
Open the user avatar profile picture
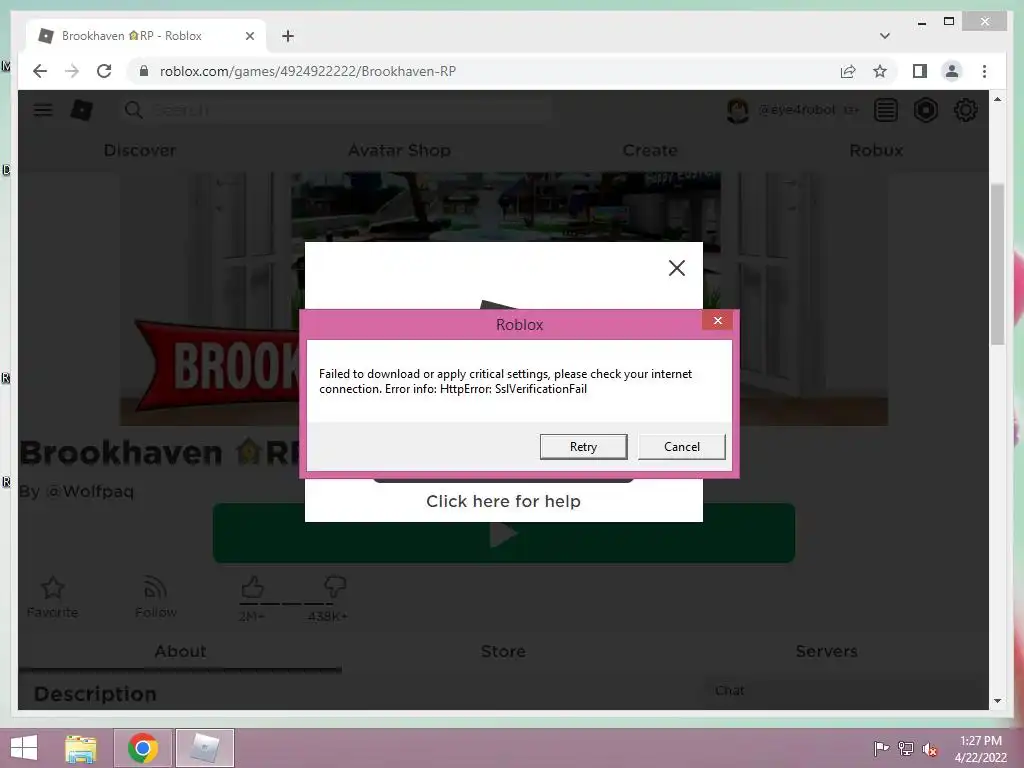tap(738, 110)
